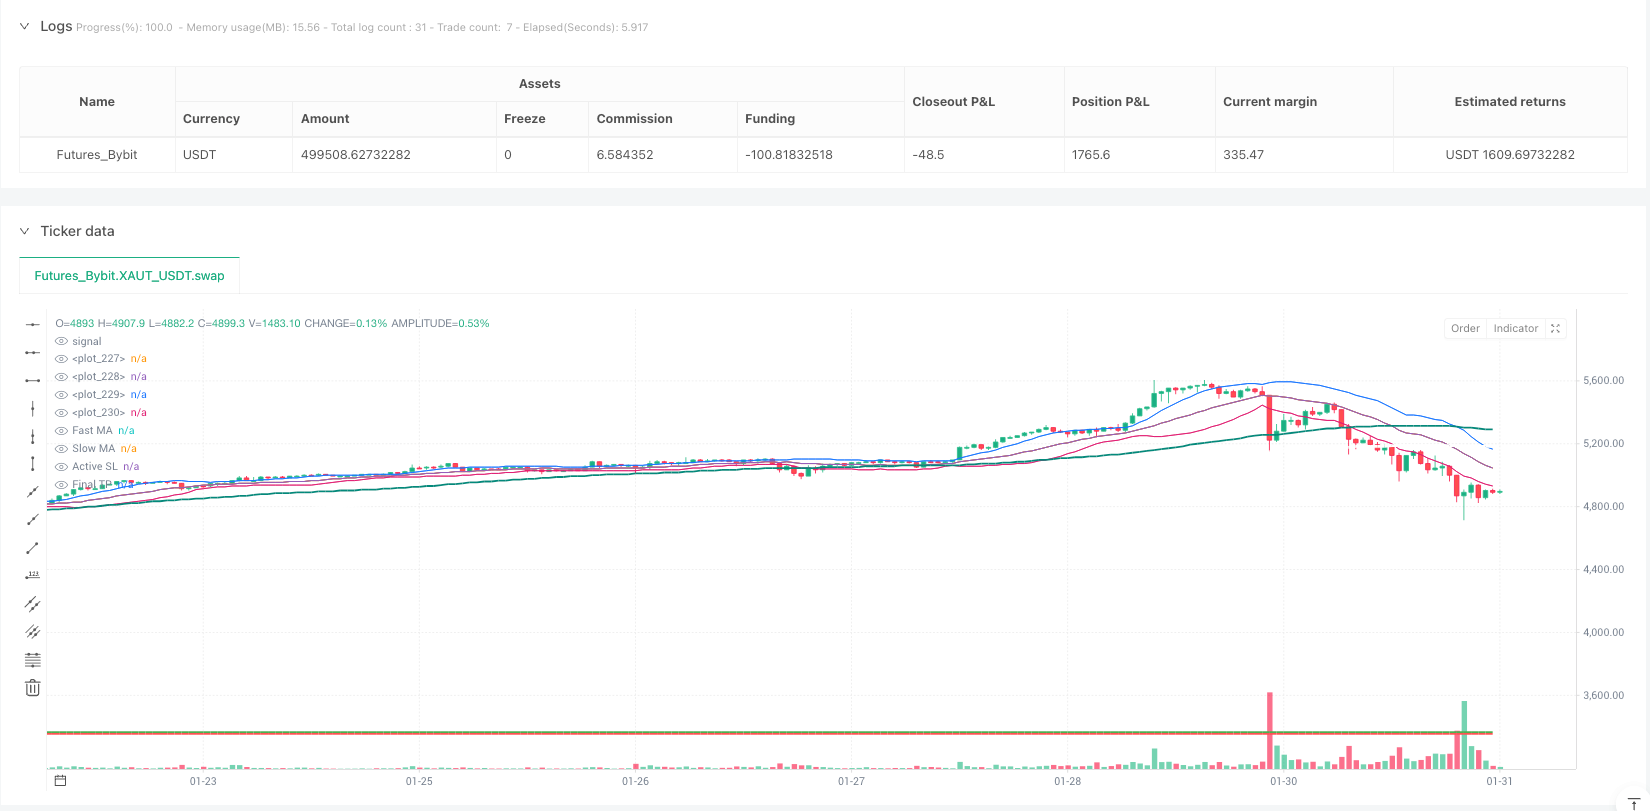This screenshot has width=1650, height=811.
Task: Collapse the Ticker data section
Action: 25,231
